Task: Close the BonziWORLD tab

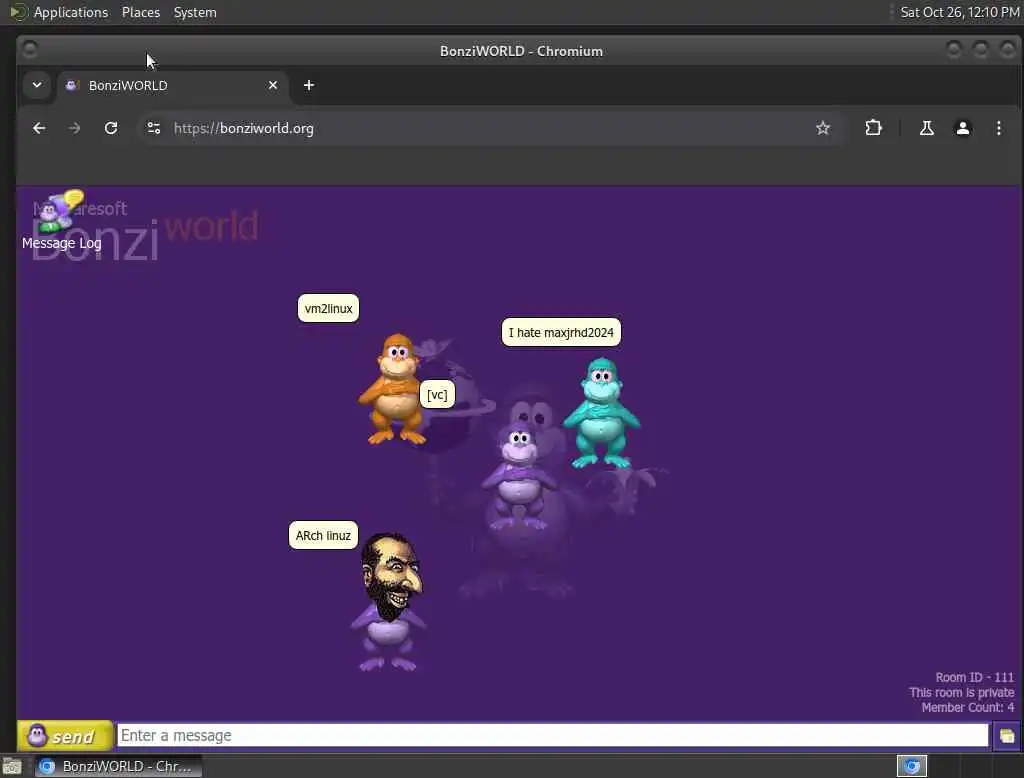Action: click(273, 86)
